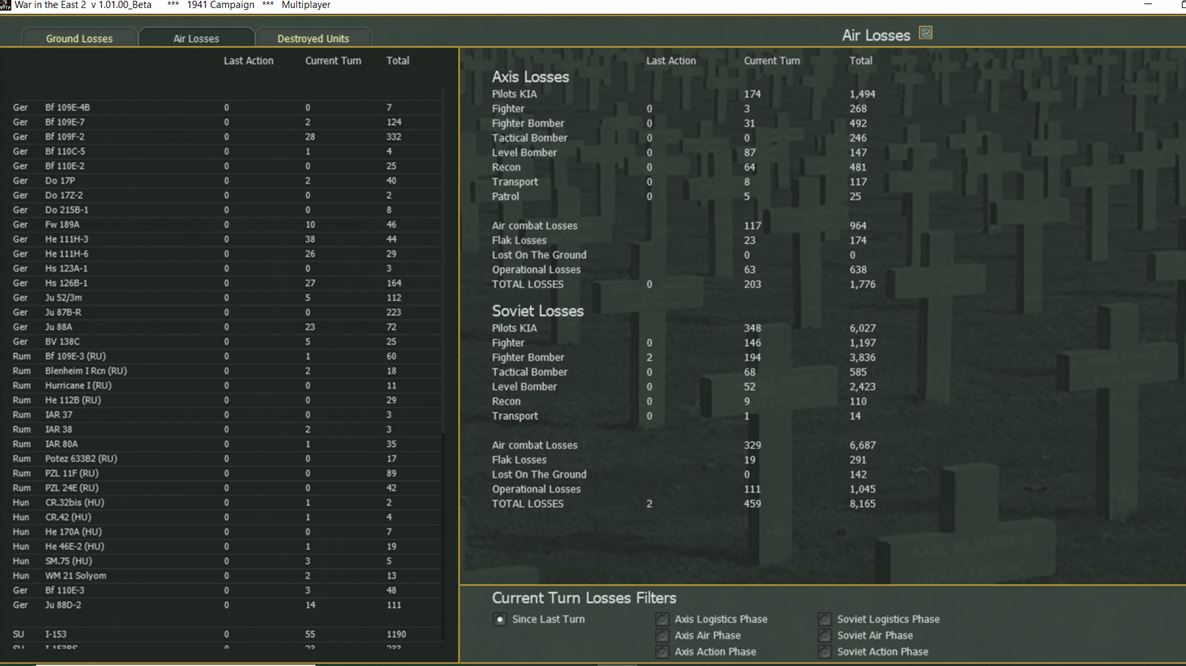Click the War in the East app icon
1186x666 pixels.
tap(5, 5)
